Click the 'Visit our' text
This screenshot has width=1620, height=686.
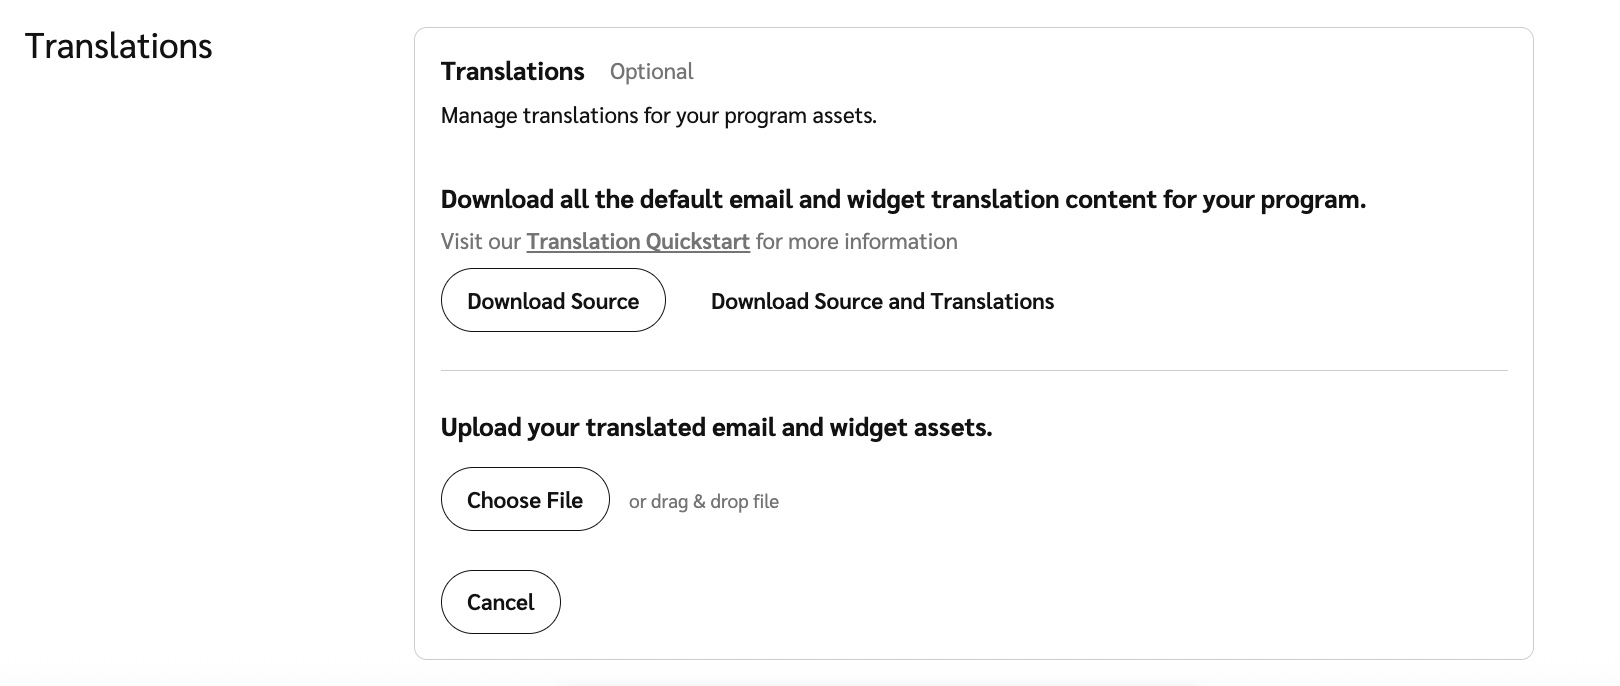tap(480, 242)
